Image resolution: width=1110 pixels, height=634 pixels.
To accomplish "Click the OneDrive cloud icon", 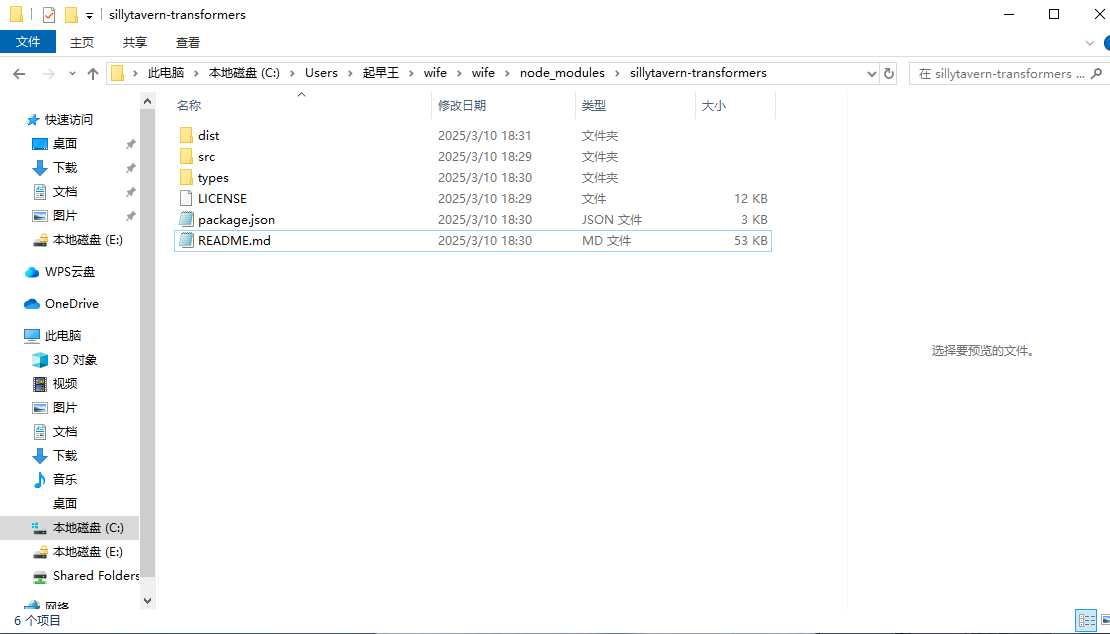I will click(32, 304).
